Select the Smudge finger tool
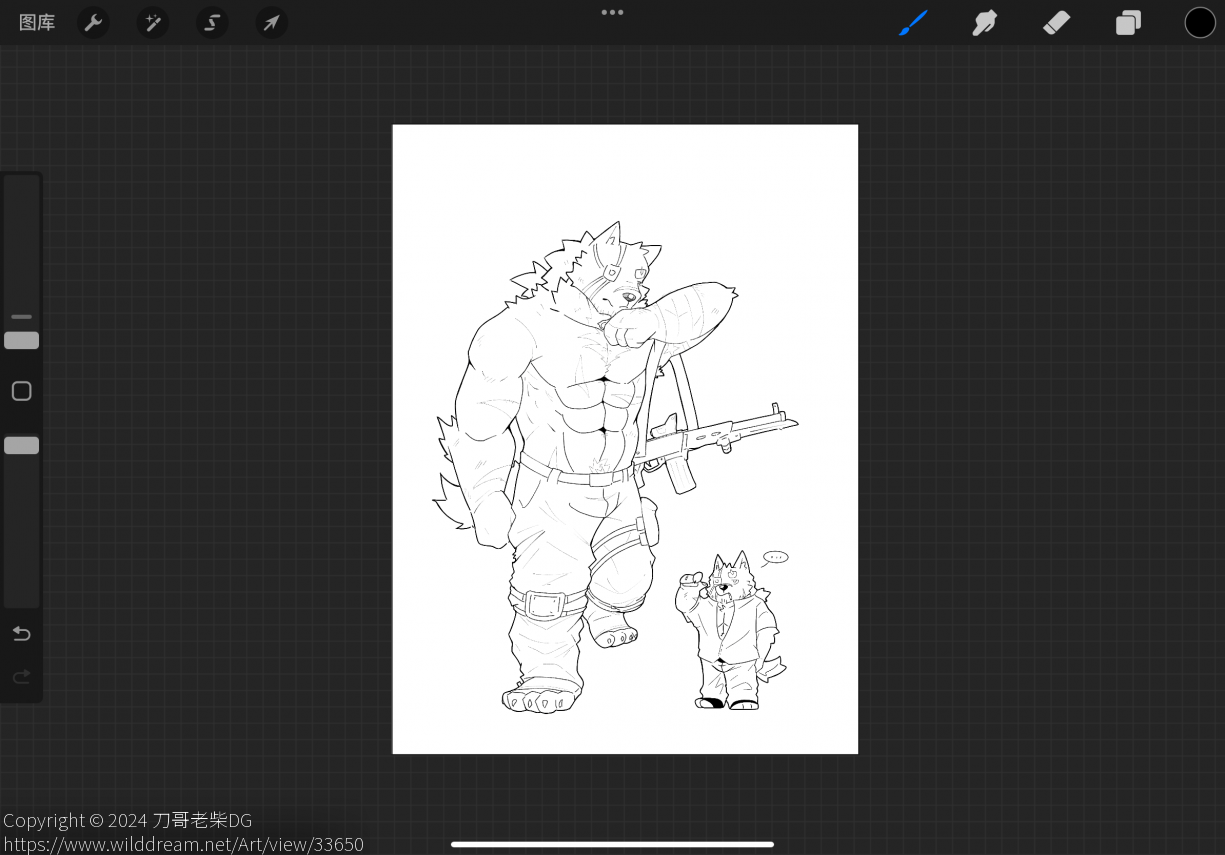Screen dimensions: 1225x855 click(985, 23)
